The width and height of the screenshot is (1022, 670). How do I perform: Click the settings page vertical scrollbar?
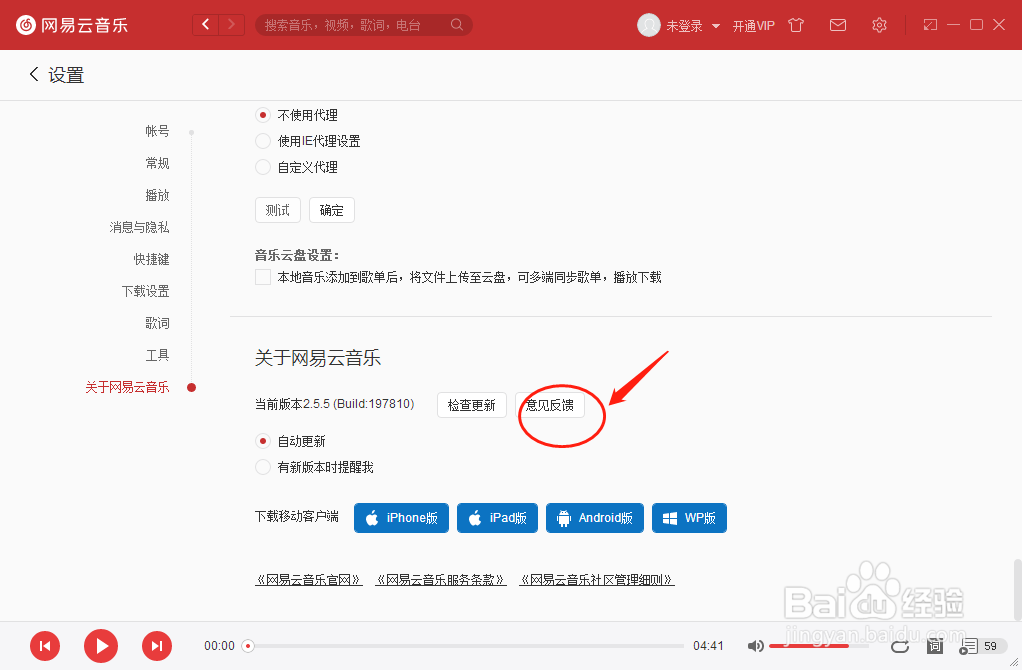click(x=1017, y=589)
